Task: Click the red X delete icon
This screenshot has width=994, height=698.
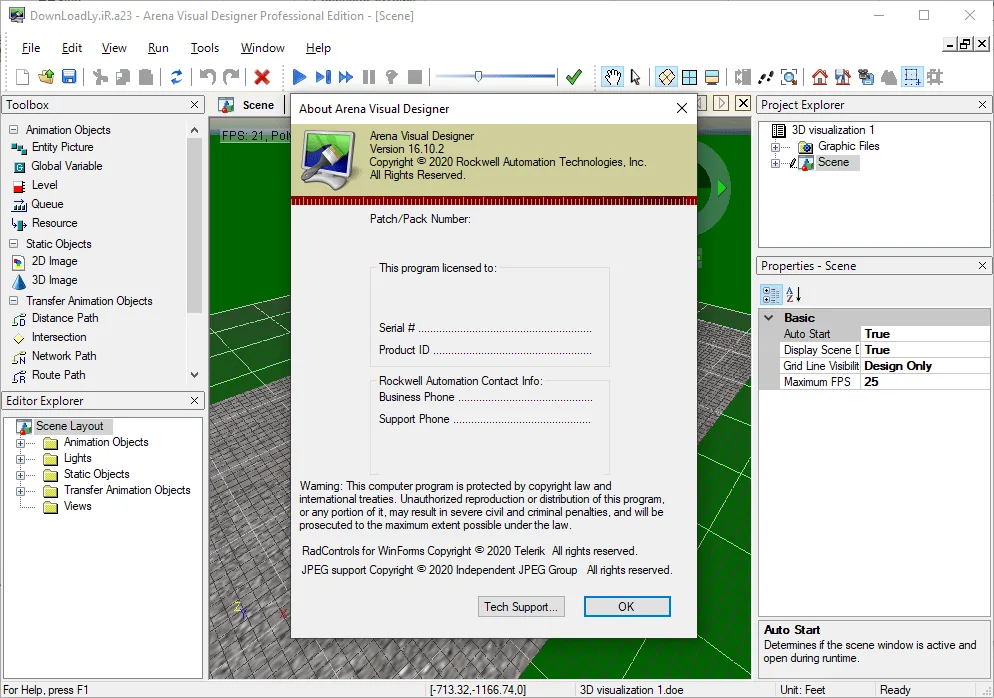Action: pos(262,77)
